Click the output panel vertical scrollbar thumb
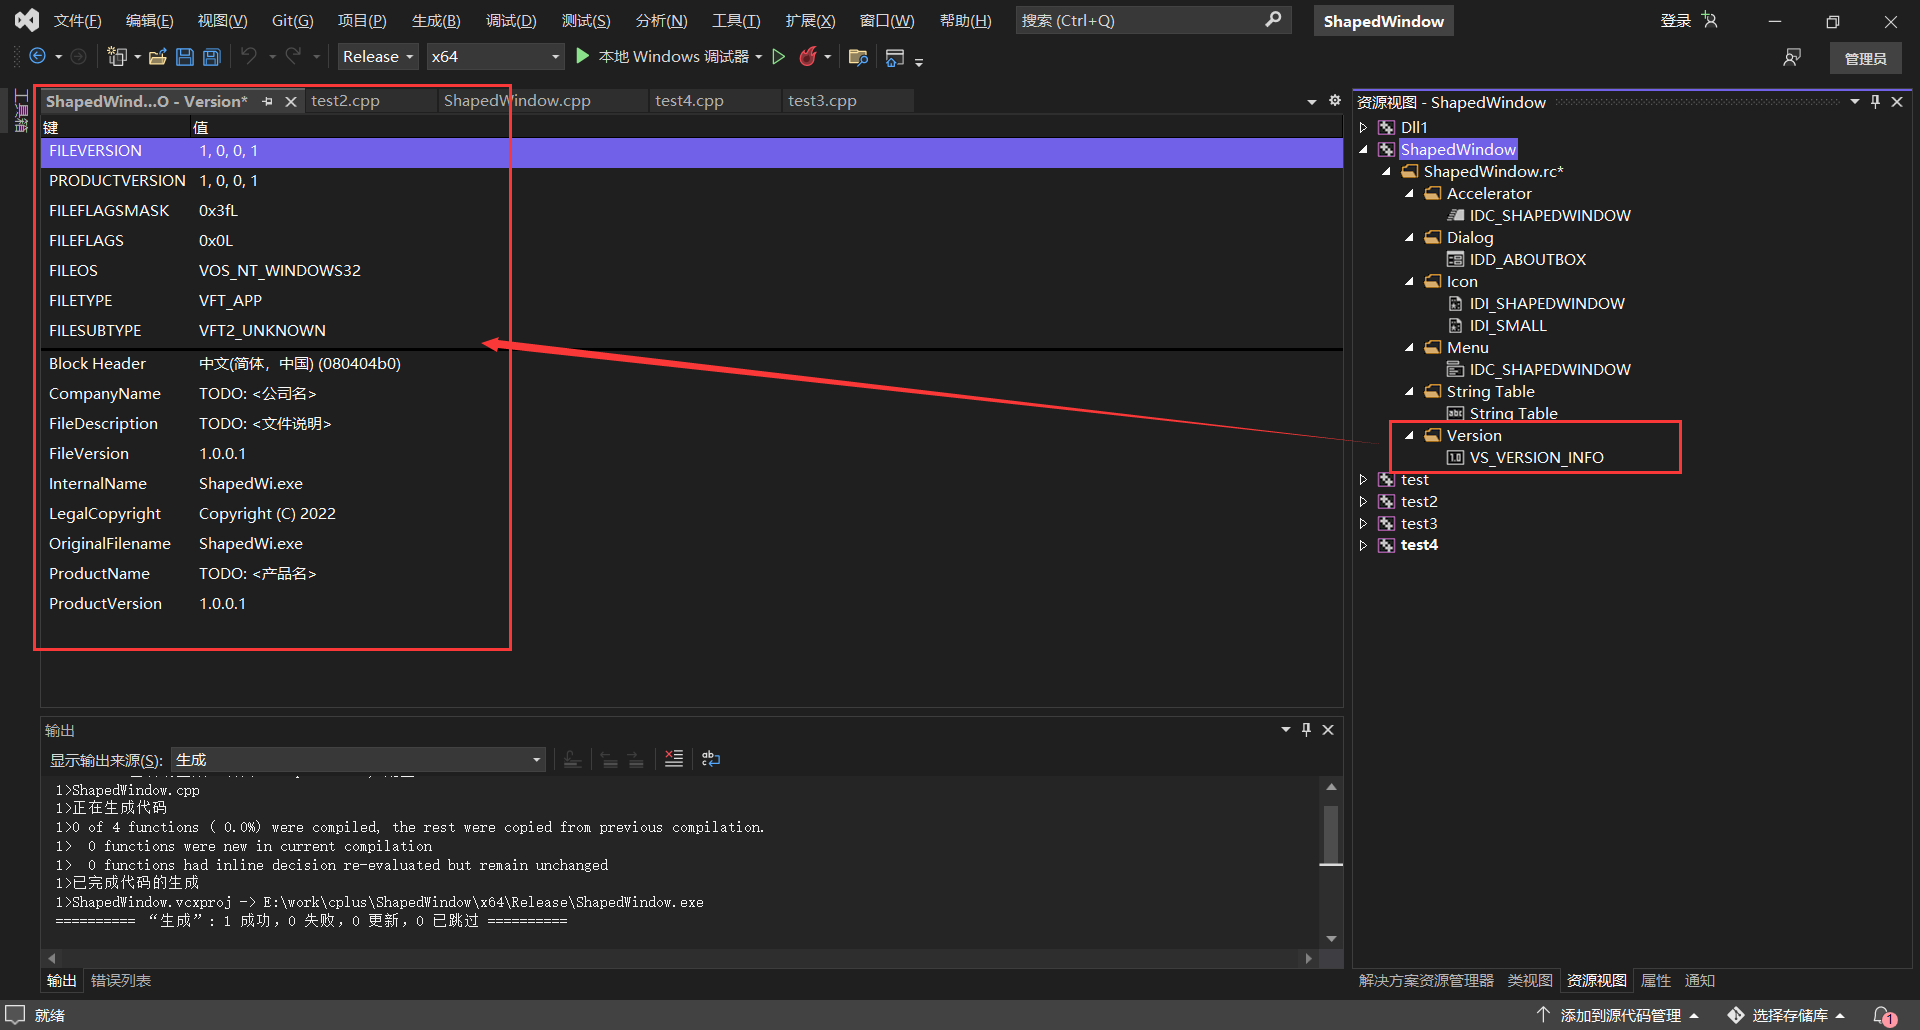 [1331, 834]
